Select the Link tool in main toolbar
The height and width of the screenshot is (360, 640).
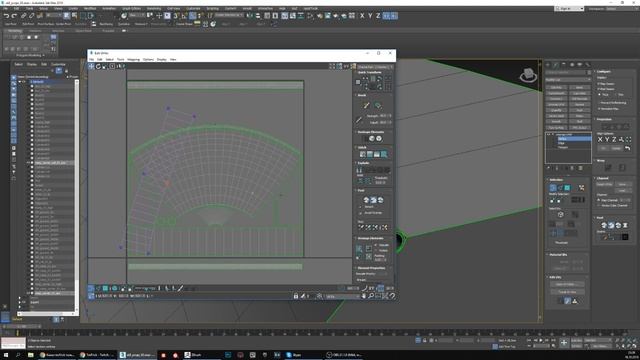24,16
